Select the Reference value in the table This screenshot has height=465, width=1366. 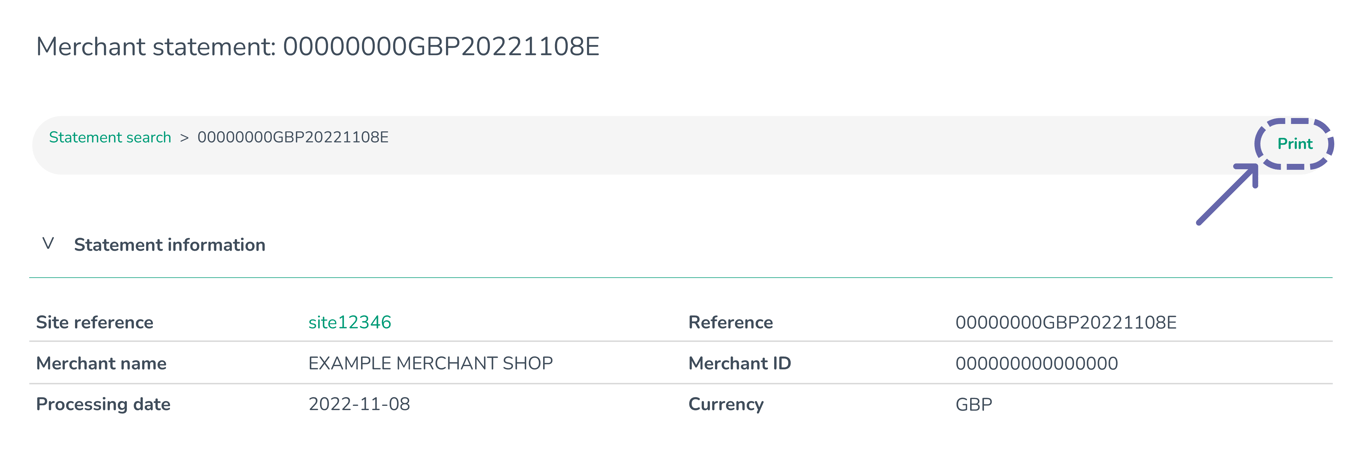[1066, 323]
